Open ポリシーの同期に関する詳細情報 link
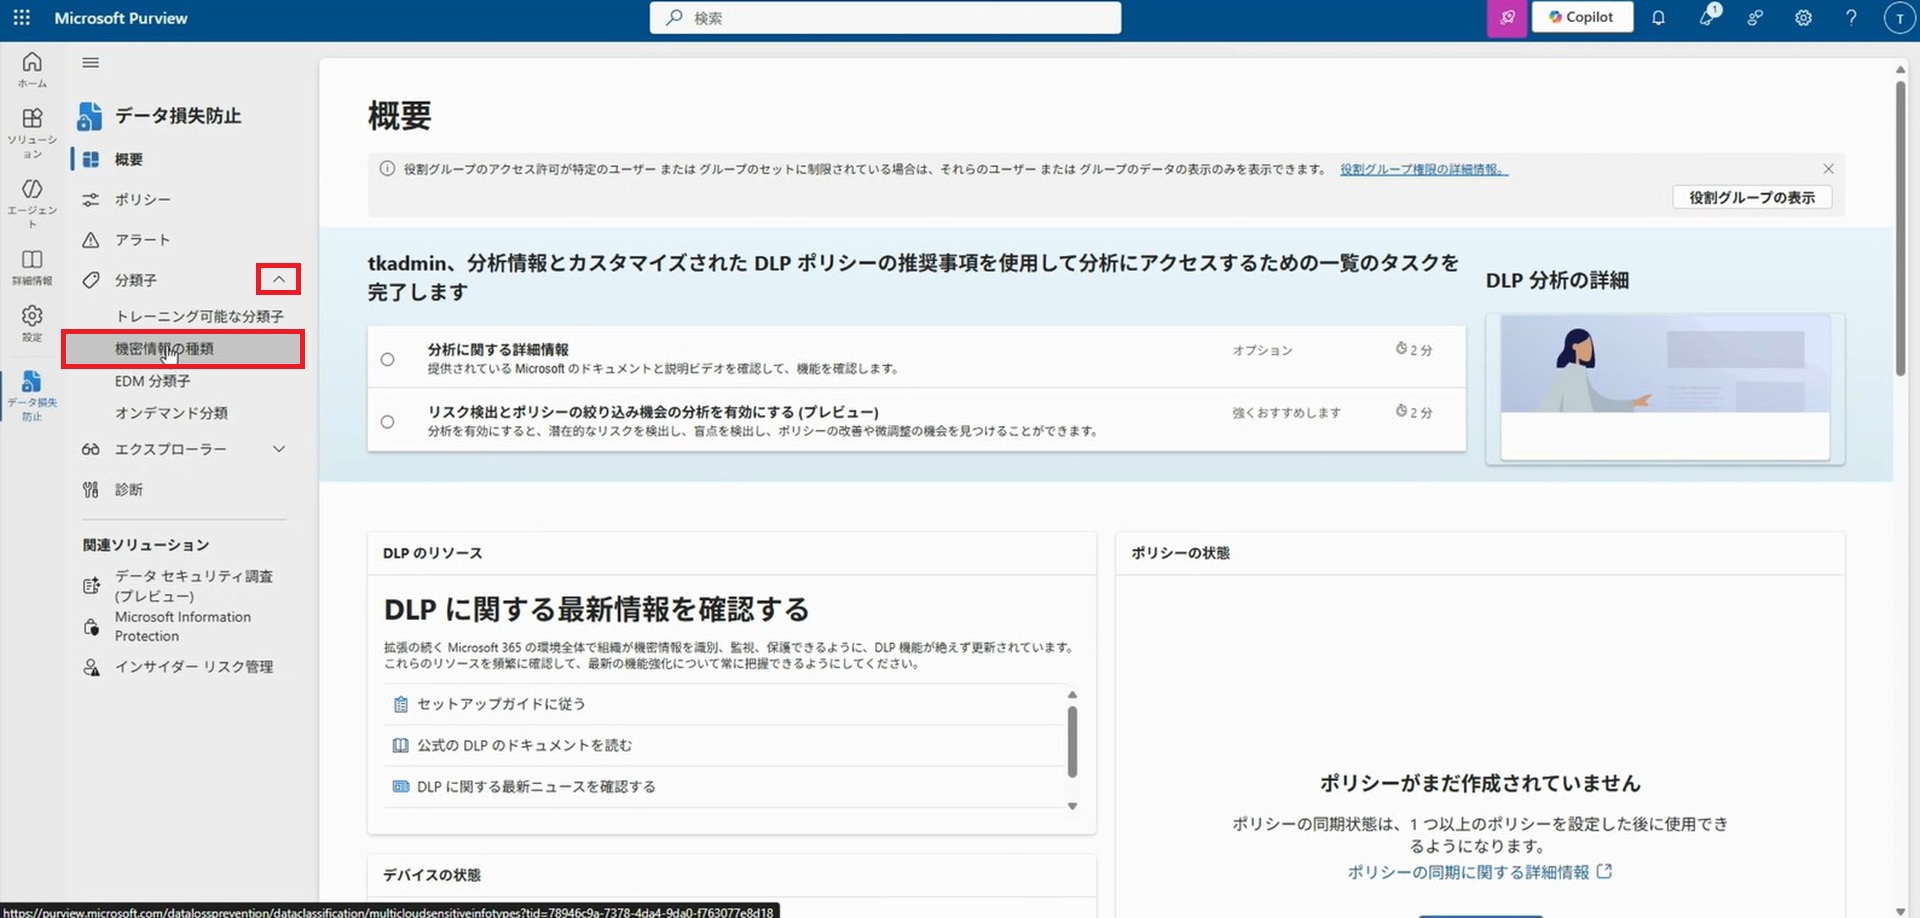Screen dimensions: 1920x918 1468,872
